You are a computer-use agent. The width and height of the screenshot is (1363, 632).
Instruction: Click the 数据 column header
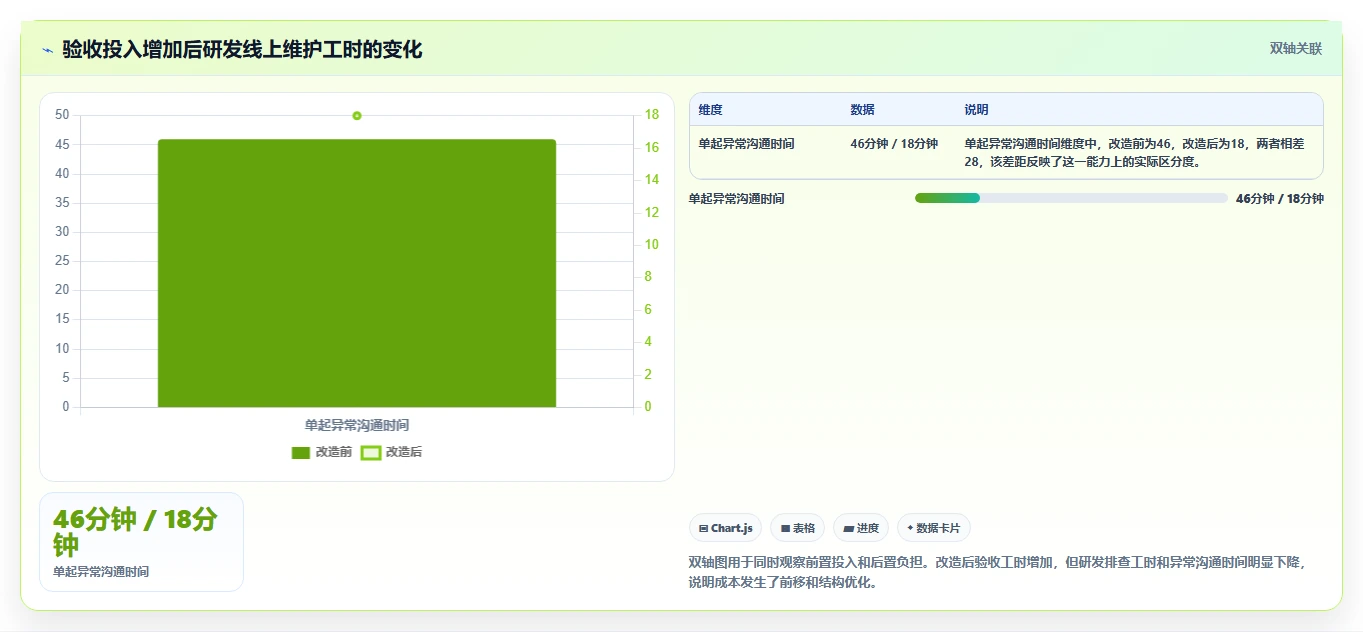tap(863, 110)
